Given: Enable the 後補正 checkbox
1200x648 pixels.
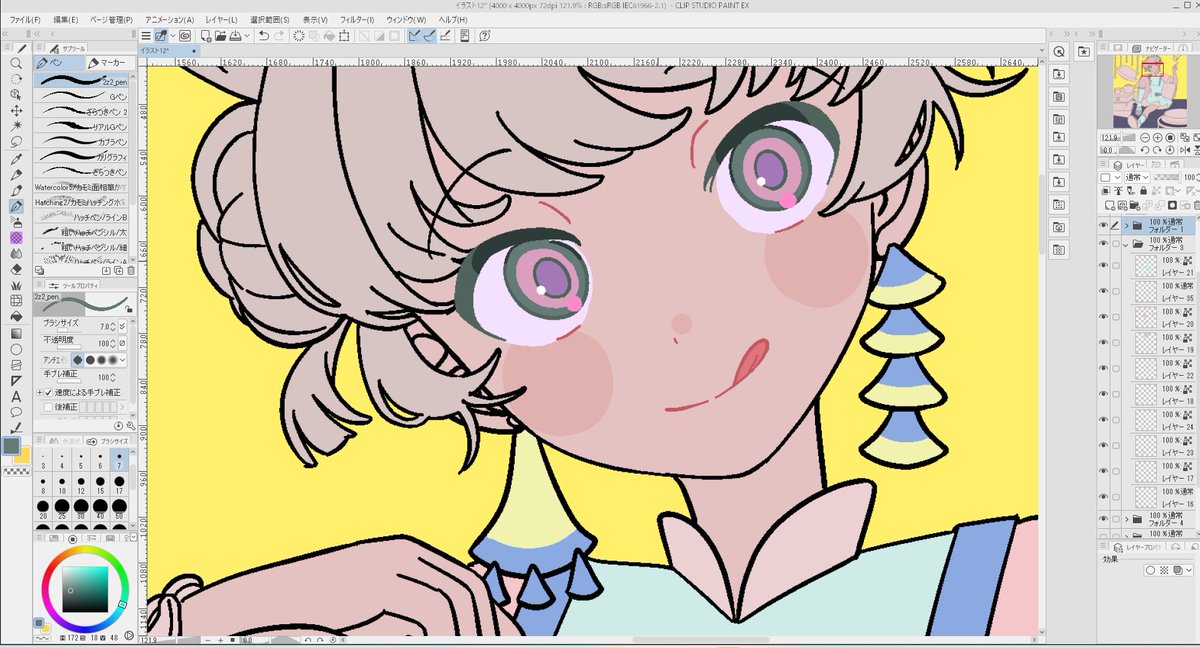Looking at the screenshot, I should coord(47,407).
